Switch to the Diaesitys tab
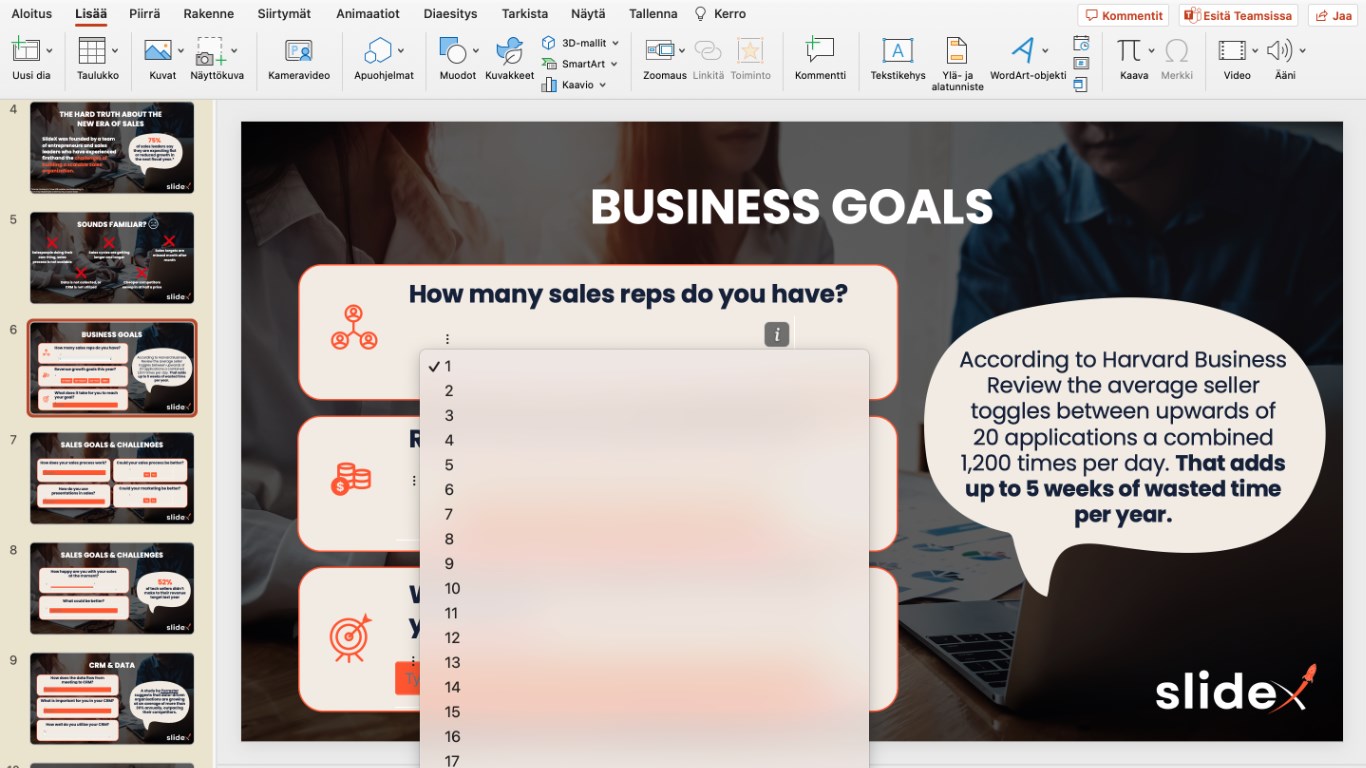The height and width of the screenshot is (768, 1366). [x=450, y=14]
